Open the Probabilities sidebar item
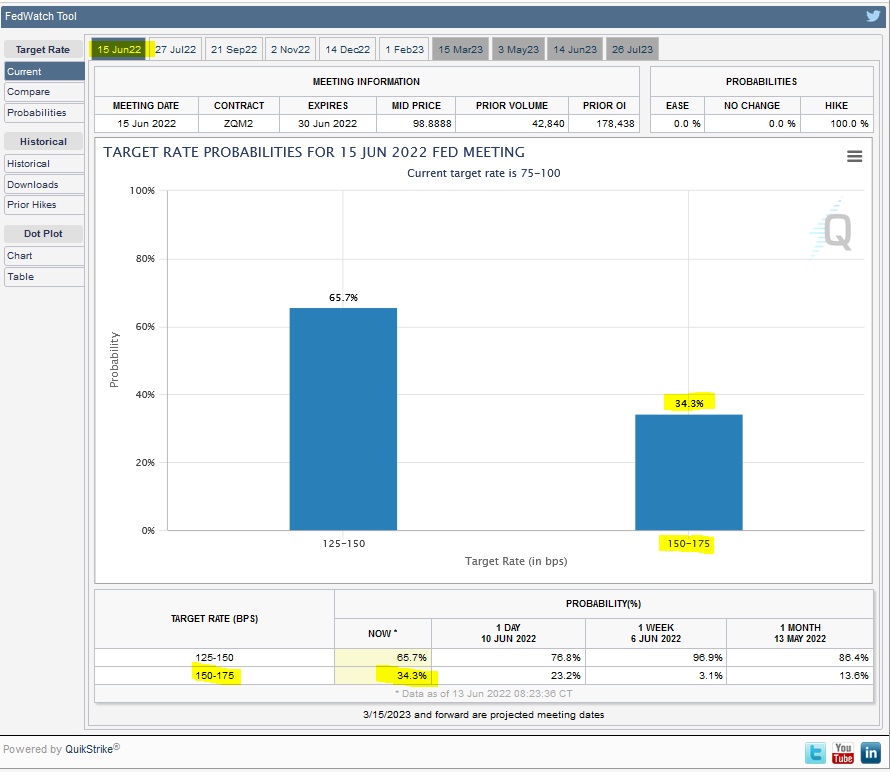This screenshot has height=772, width=890. [44, 112]
